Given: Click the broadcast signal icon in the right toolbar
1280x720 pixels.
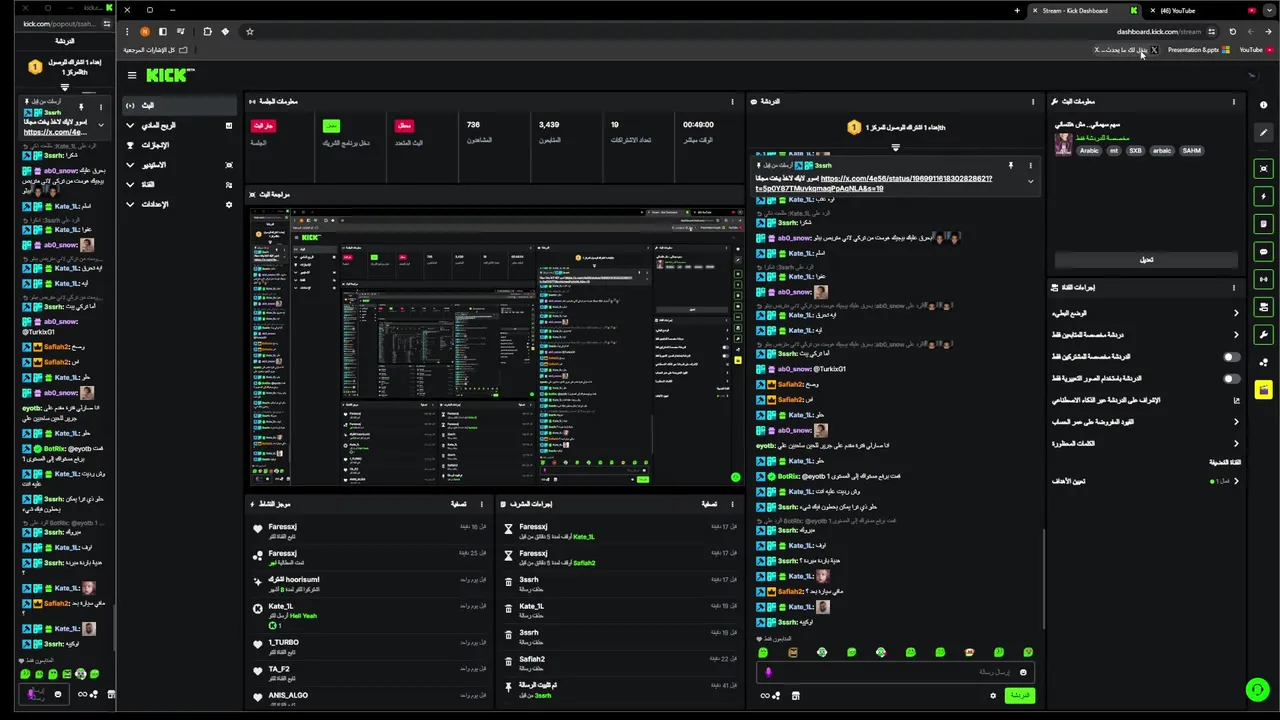Looking at the screenshot, I should 1264,279.
